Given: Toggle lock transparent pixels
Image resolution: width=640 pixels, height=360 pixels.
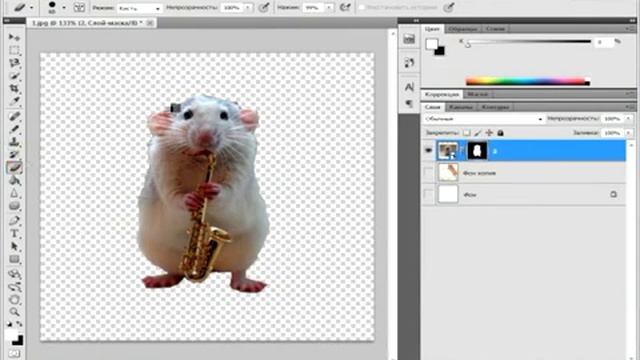Looking at the screenshot, I should [466, 133].
